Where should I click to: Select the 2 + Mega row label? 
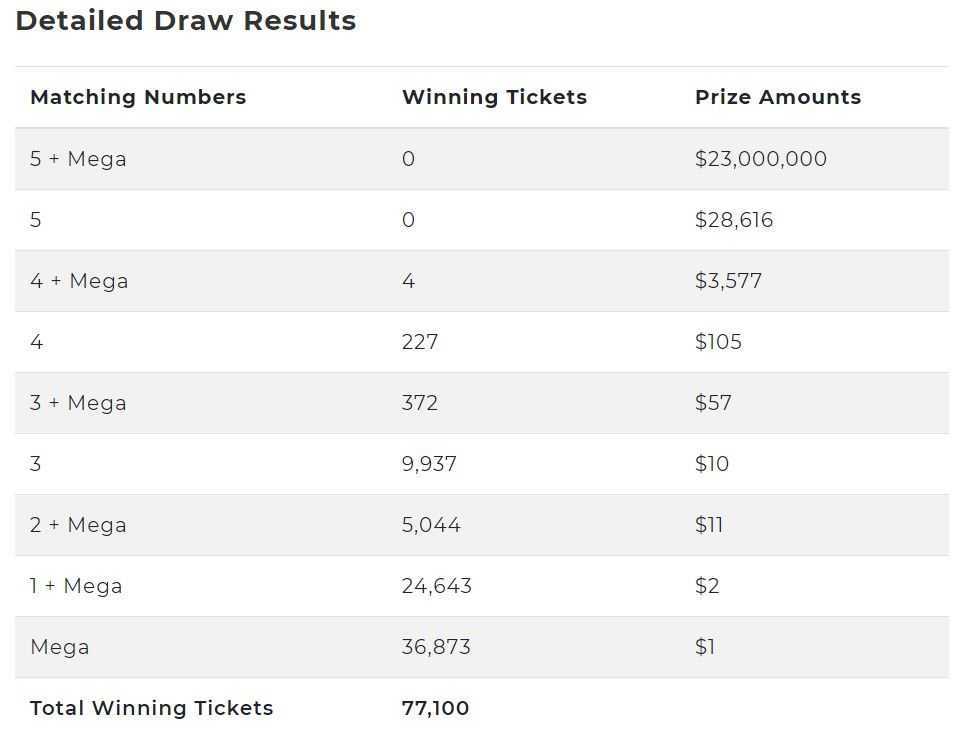(x=78, y=525)
